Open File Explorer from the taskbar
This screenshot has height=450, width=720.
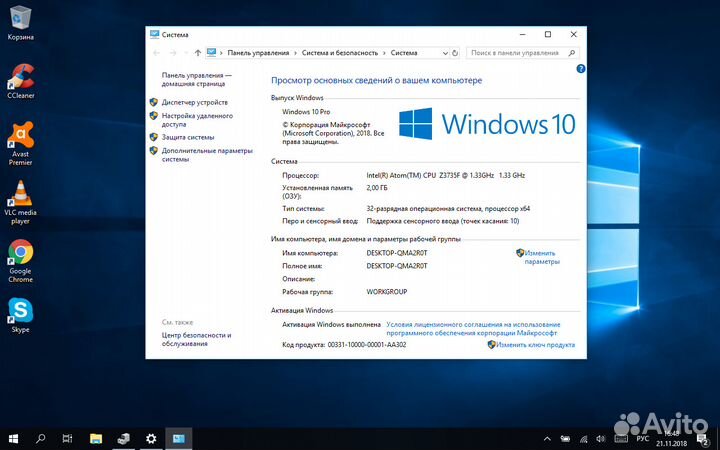[x=96, y=439]
